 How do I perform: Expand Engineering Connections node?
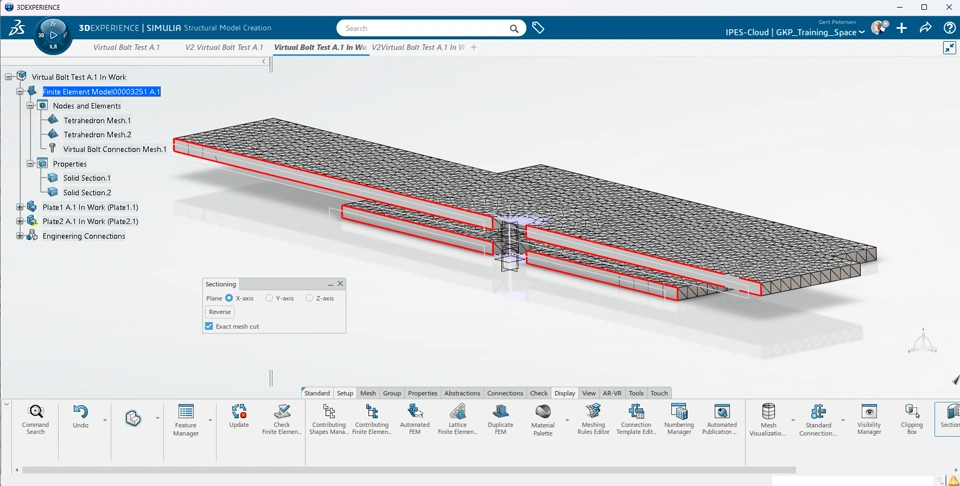pos(20,236)
